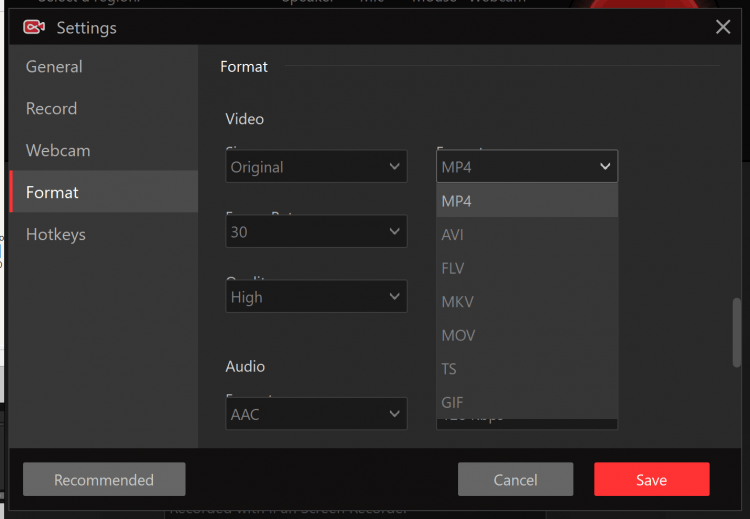Choose AVI from the format list
750x519 pixels.
(x=526, y=235)
